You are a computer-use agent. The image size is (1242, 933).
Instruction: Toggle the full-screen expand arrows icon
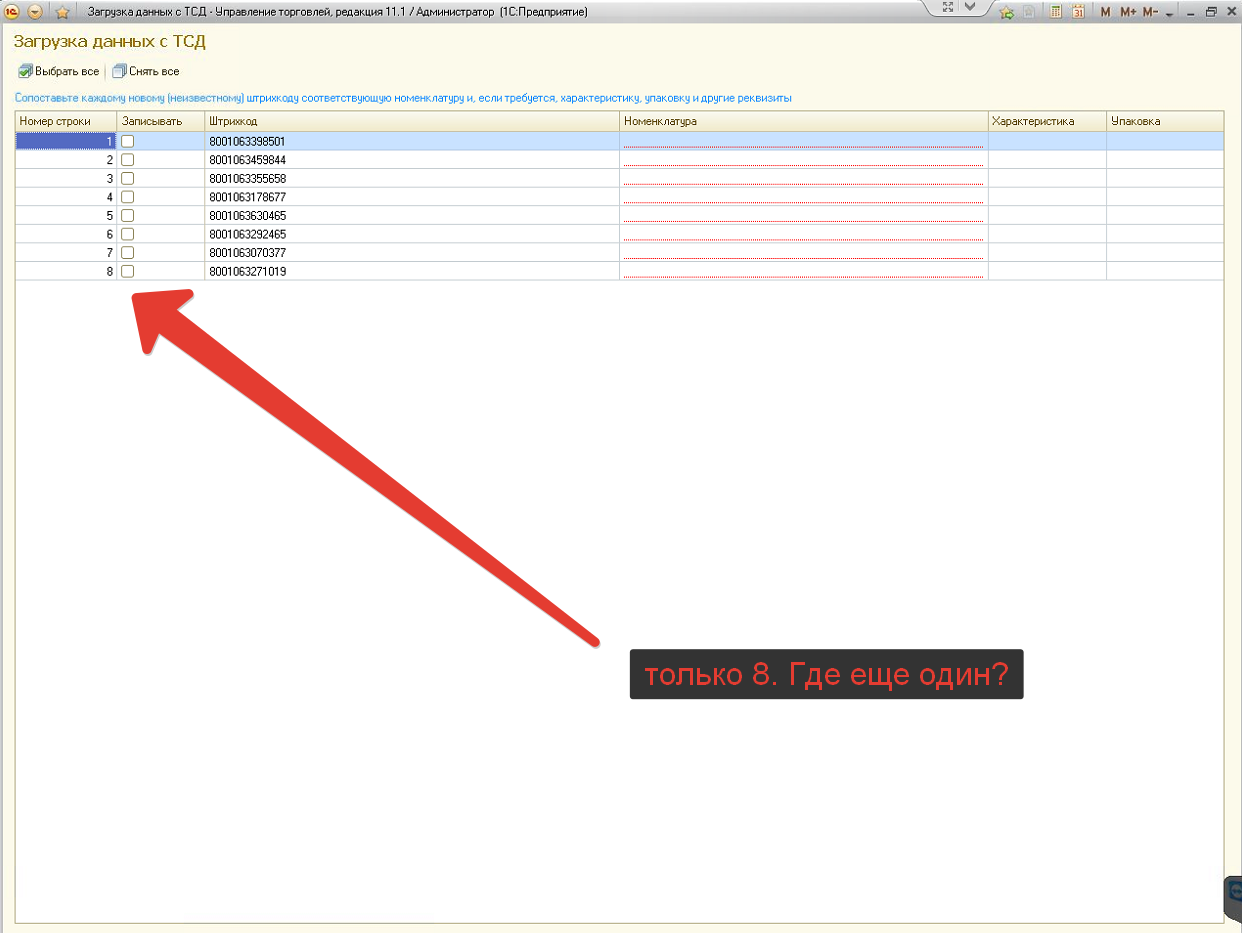948,7
